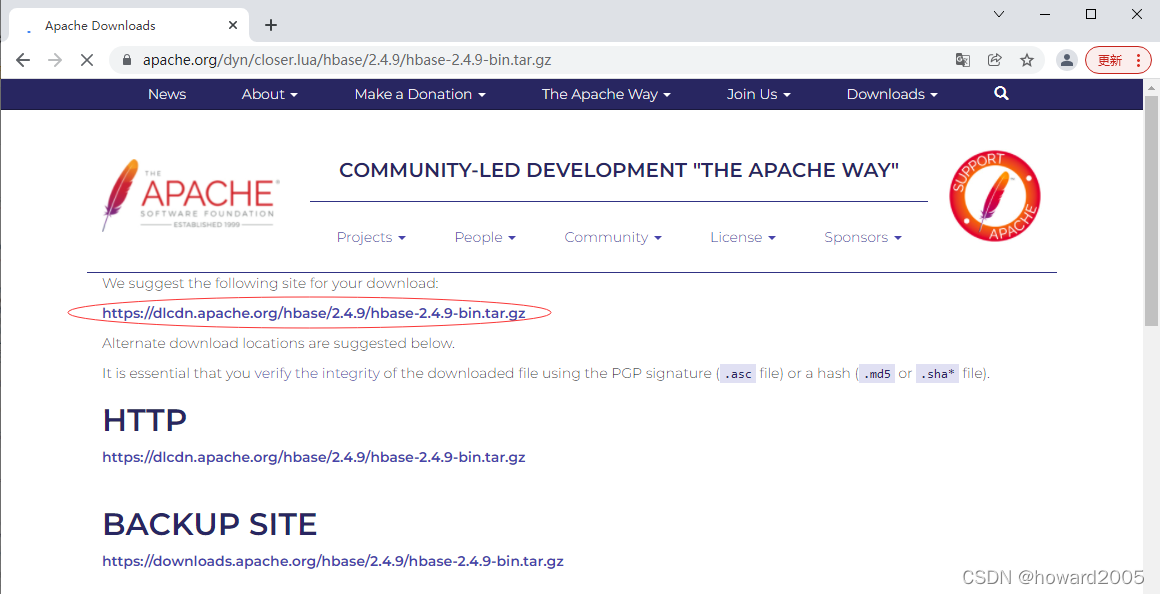Click the Apache Software Foundation logo
This screenshot has height=594, width=1160.
click(x=191, y=195)
